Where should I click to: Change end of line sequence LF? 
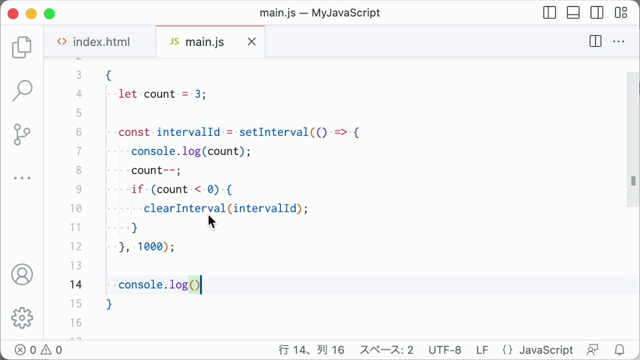point(482,350)
